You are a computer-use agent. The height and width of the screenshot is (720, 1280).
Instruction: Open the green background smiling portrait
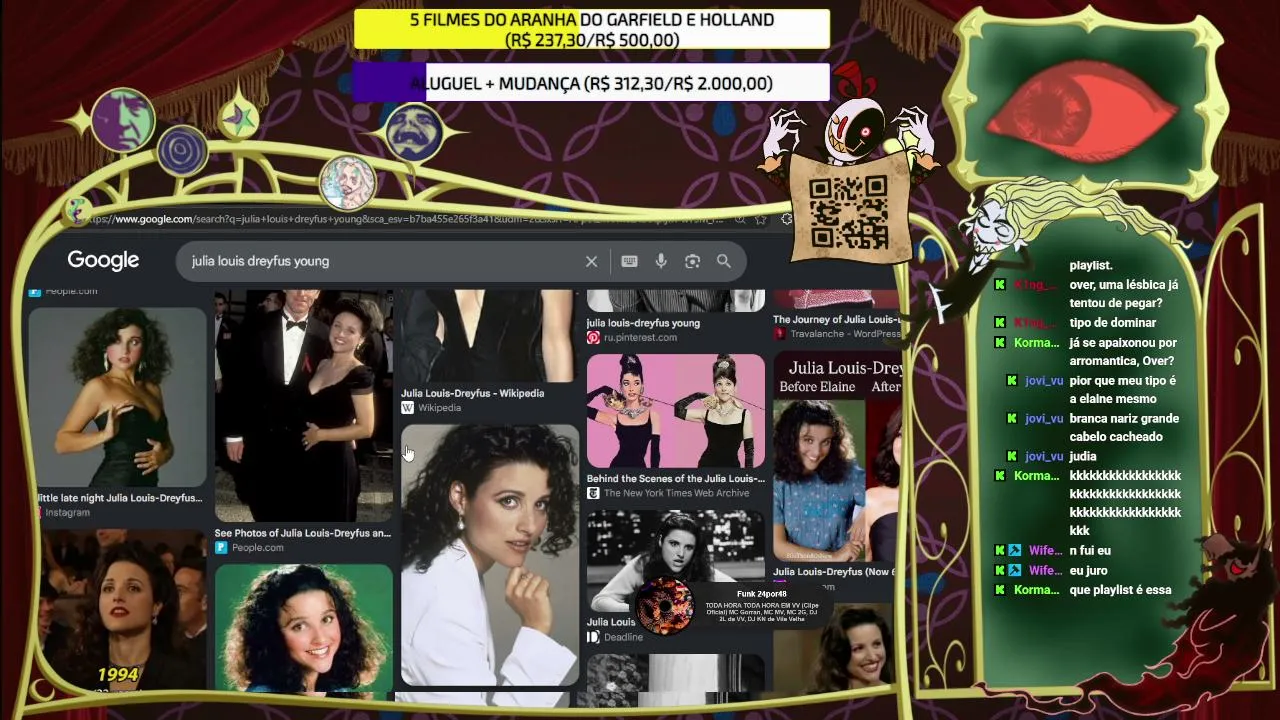click(304, 628)
